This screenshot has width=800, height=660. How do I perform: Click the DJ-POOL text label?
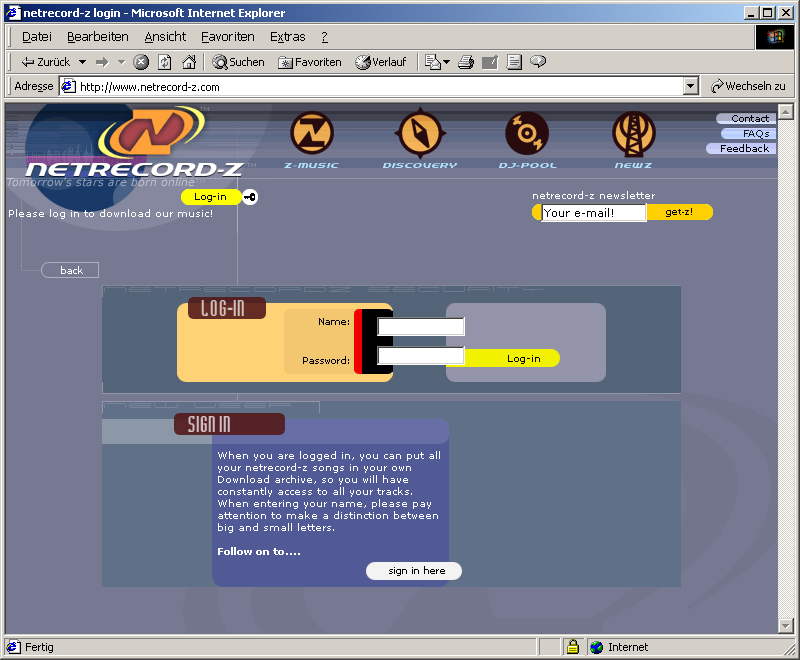(x=528, y=165)
